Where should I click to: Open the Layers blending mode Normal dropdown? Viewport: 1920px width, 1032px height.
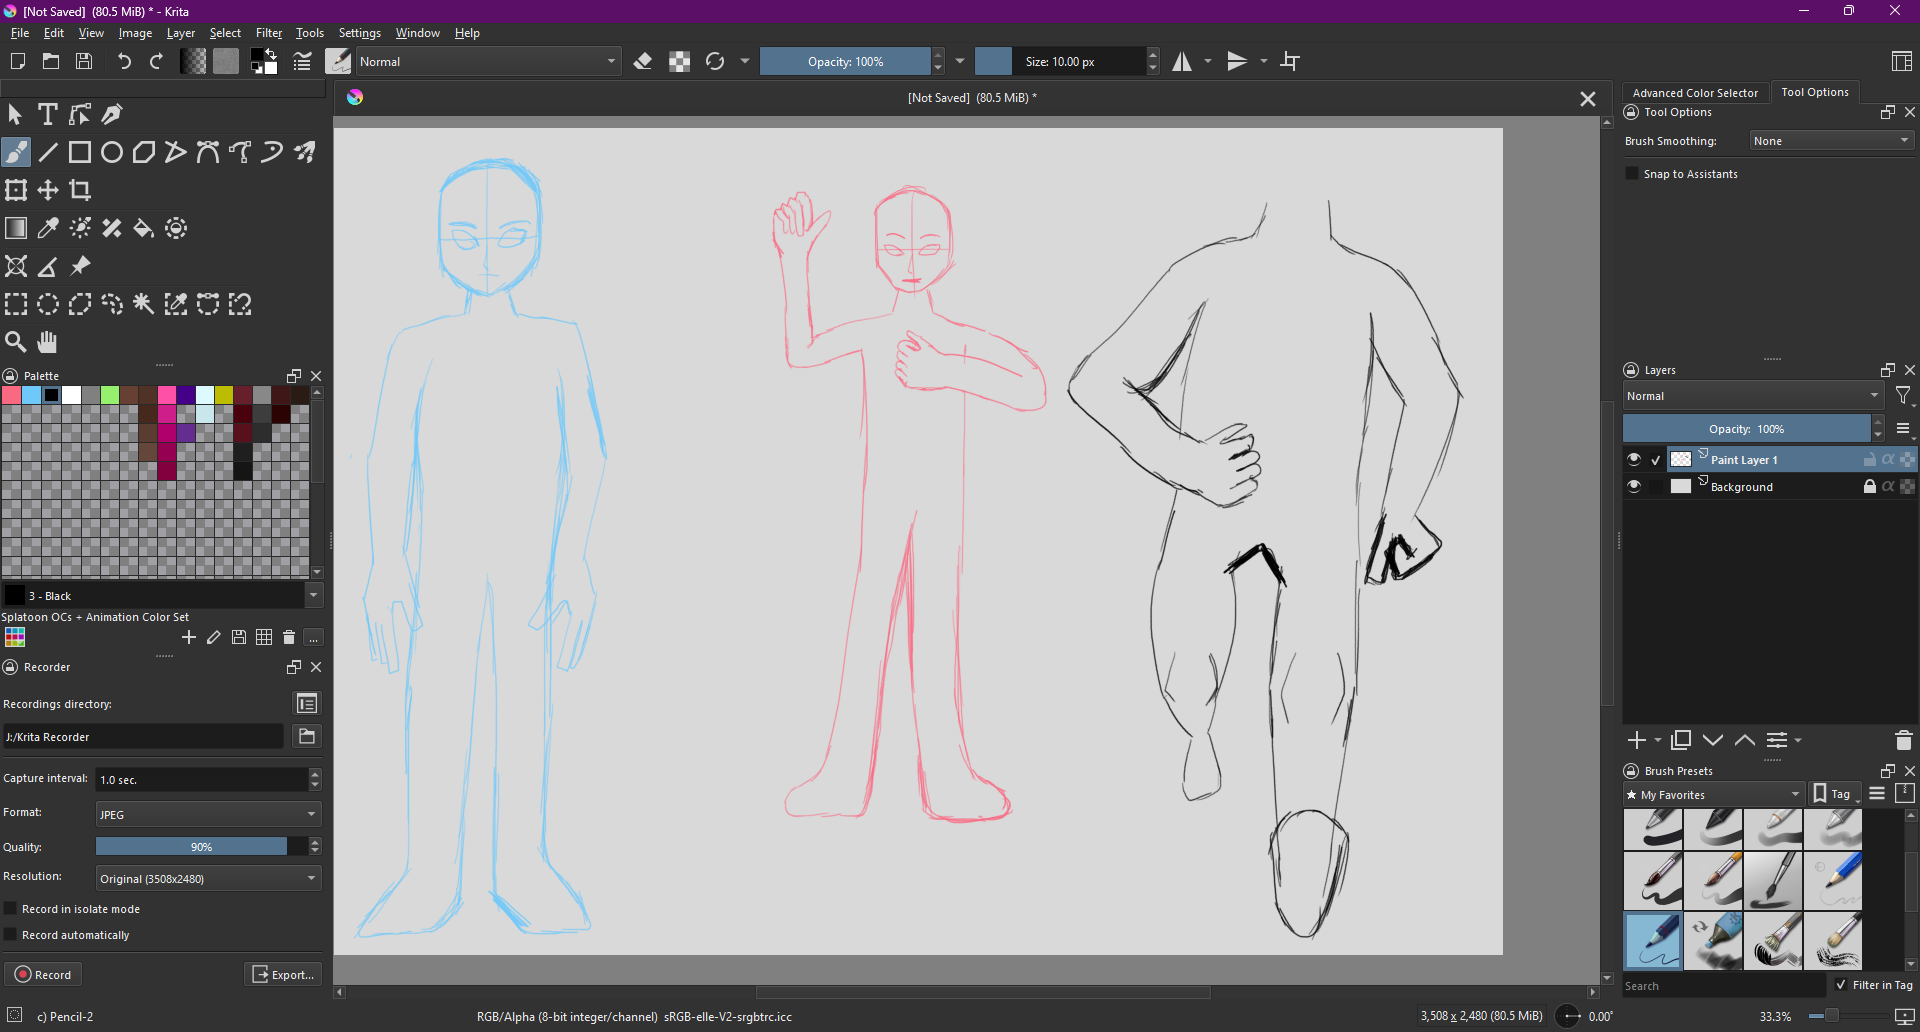[1753, 396]
